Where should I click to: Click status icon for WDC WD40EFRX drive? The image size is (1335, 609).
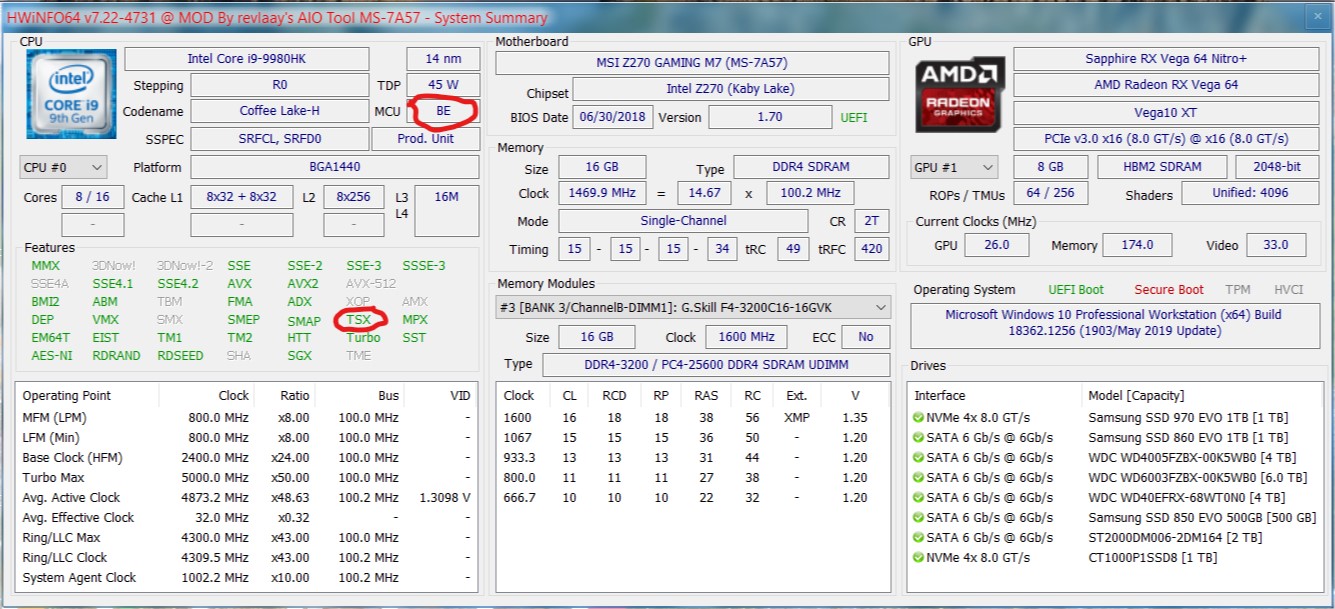[x=918, y=497]
